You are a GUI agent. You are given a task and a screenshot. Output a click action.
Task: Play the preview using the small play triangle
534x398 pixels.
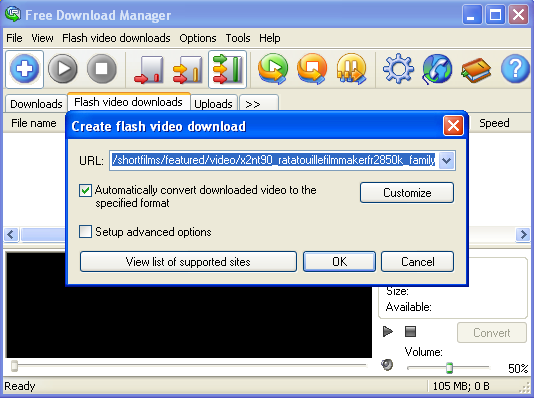pos(388,332)
